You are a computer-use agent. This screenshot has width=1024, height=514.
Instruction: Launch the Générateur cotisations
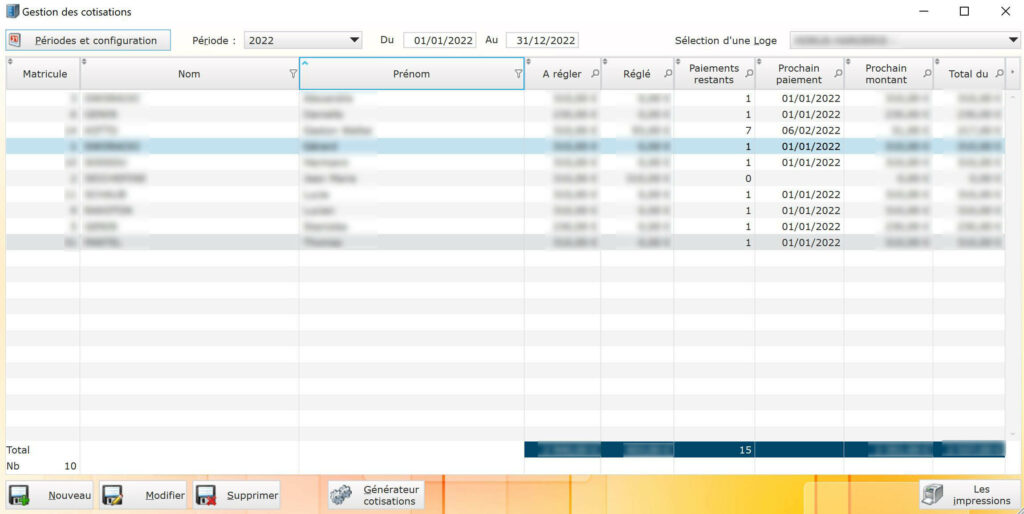376,495
